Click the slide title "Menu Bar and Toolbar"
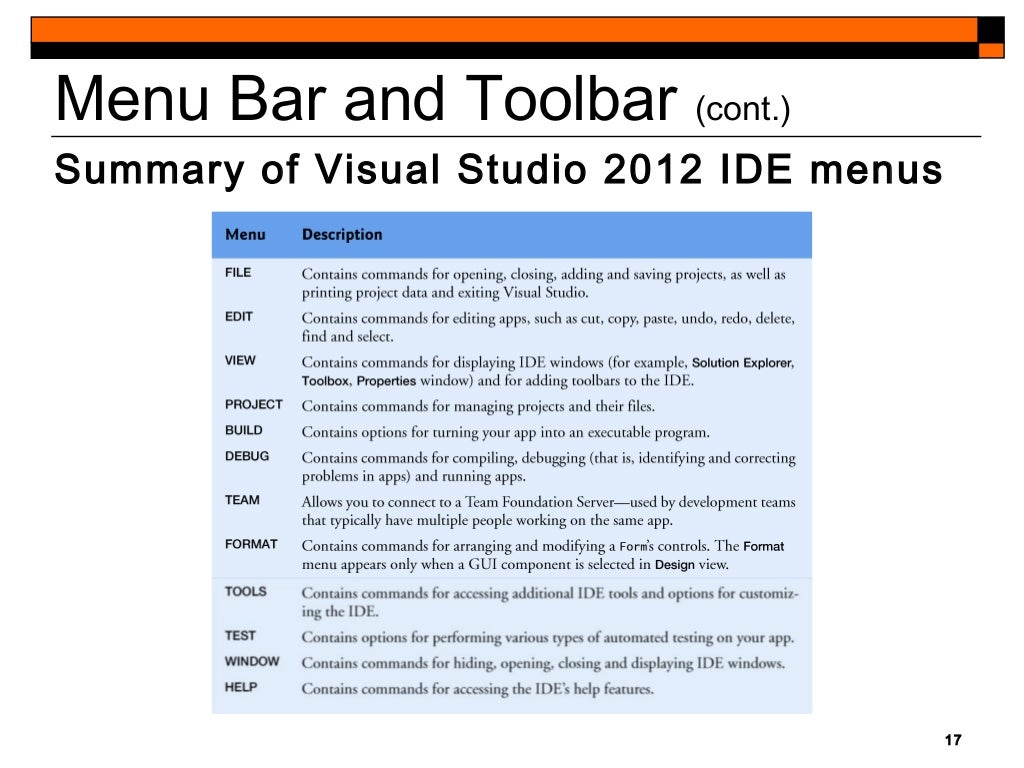1024x768 pixels. [x=366, y=99]
